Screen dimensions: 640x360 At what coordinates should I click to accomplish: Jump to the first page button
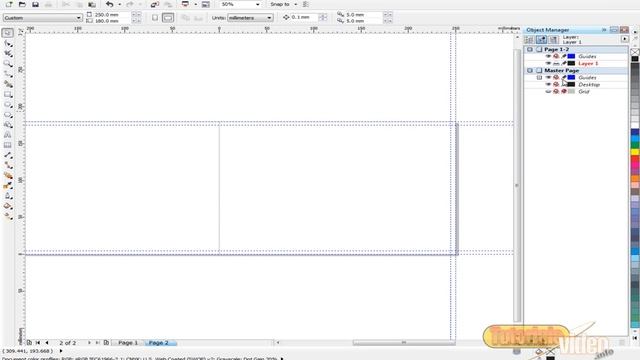pos(38,343)
